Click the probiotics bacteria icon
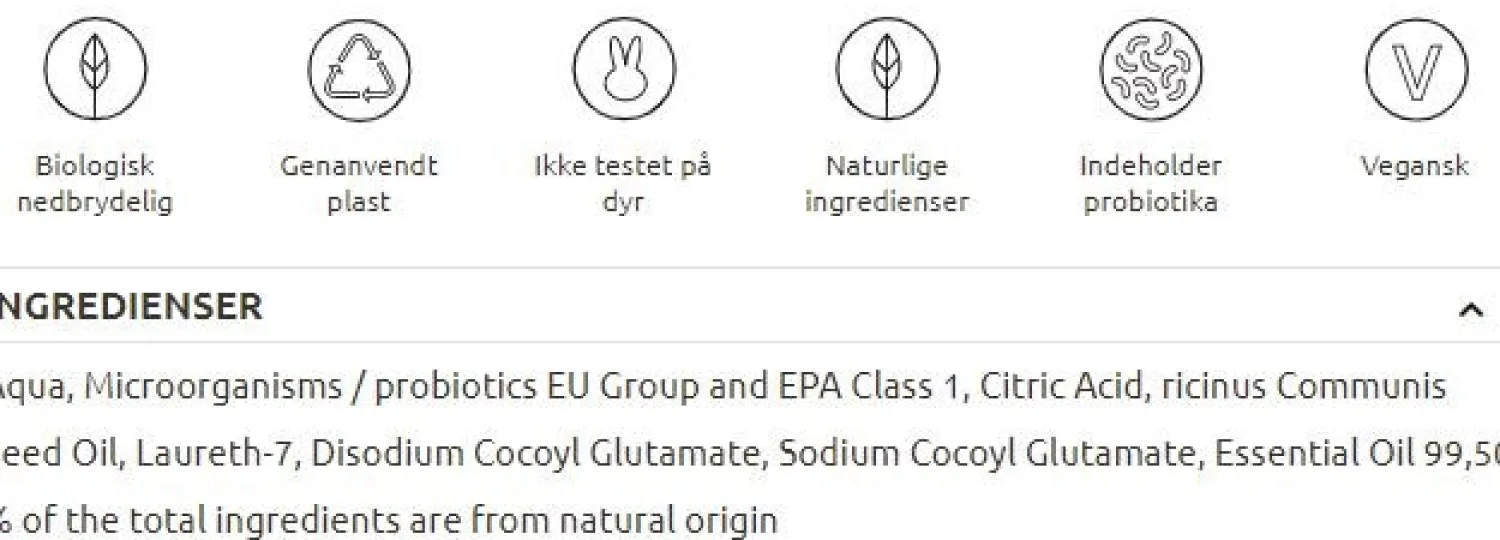The height and width of the screenshot is (540, 1500). [1151, 70]
